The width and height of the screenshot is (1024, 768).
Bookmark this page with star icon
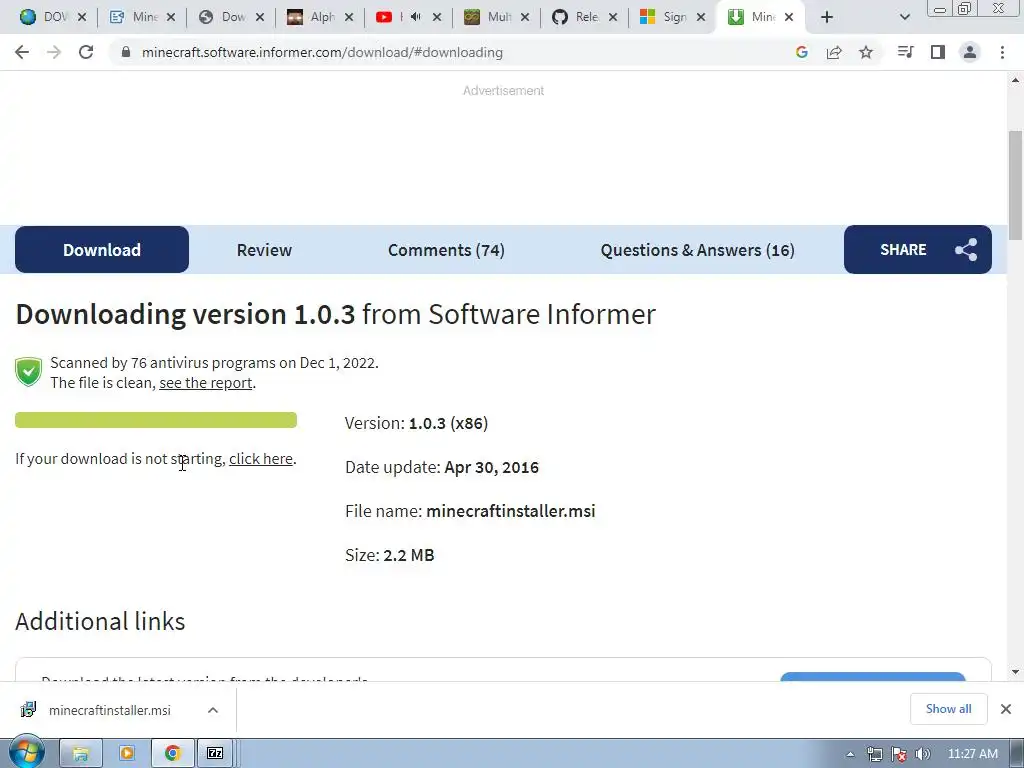[866, 52]
